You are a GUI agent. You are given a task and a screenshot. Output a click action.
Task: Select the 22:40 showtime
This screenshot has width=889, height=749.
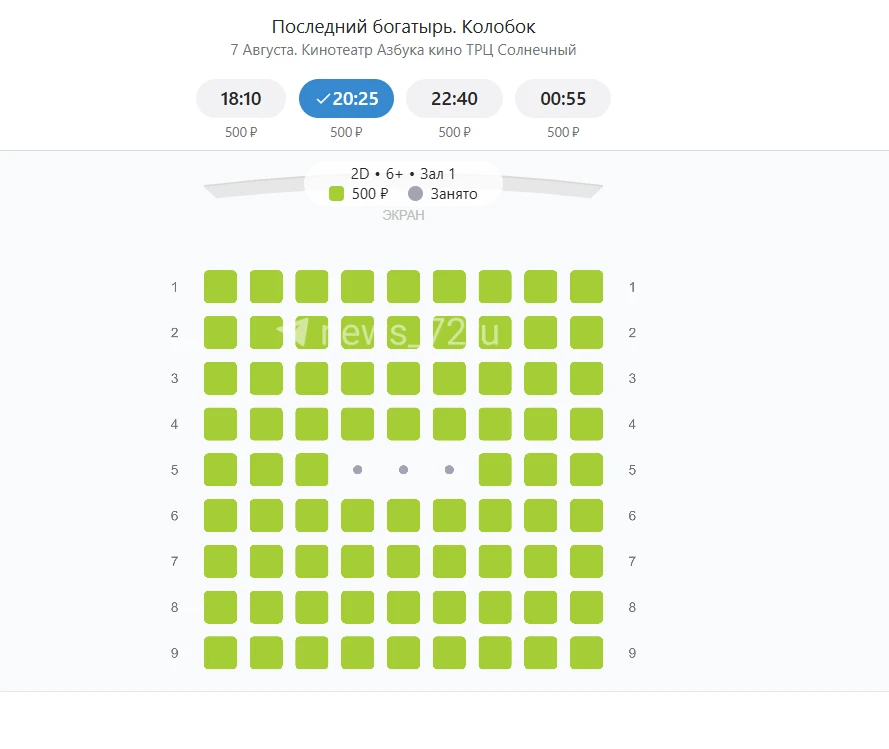coord(454,99)
